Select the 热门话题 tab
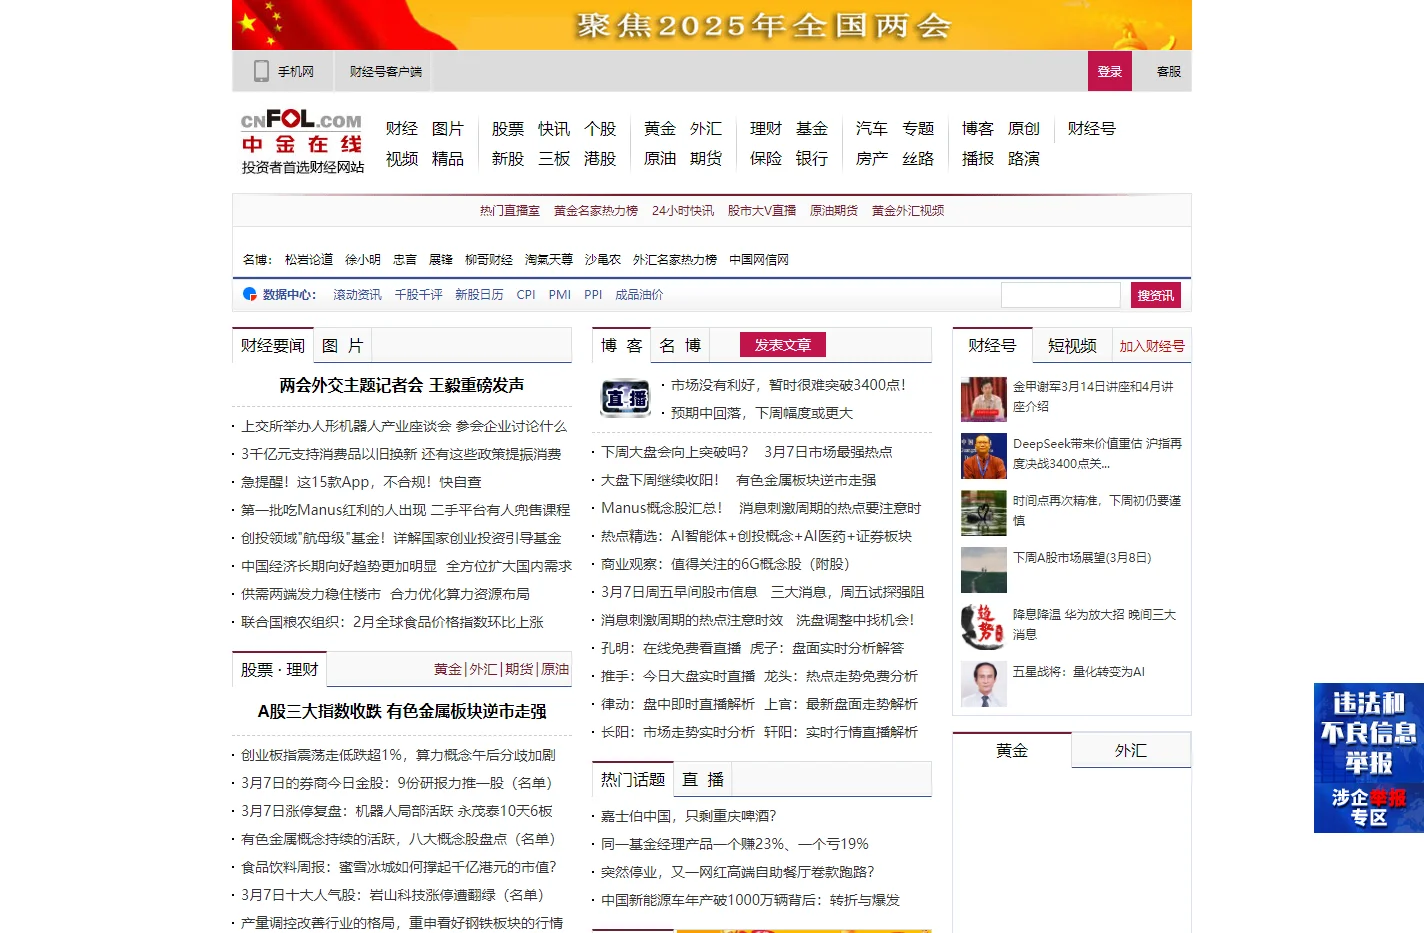The height and width of the screenshot is (933, 1424). (x=633, y=779)
